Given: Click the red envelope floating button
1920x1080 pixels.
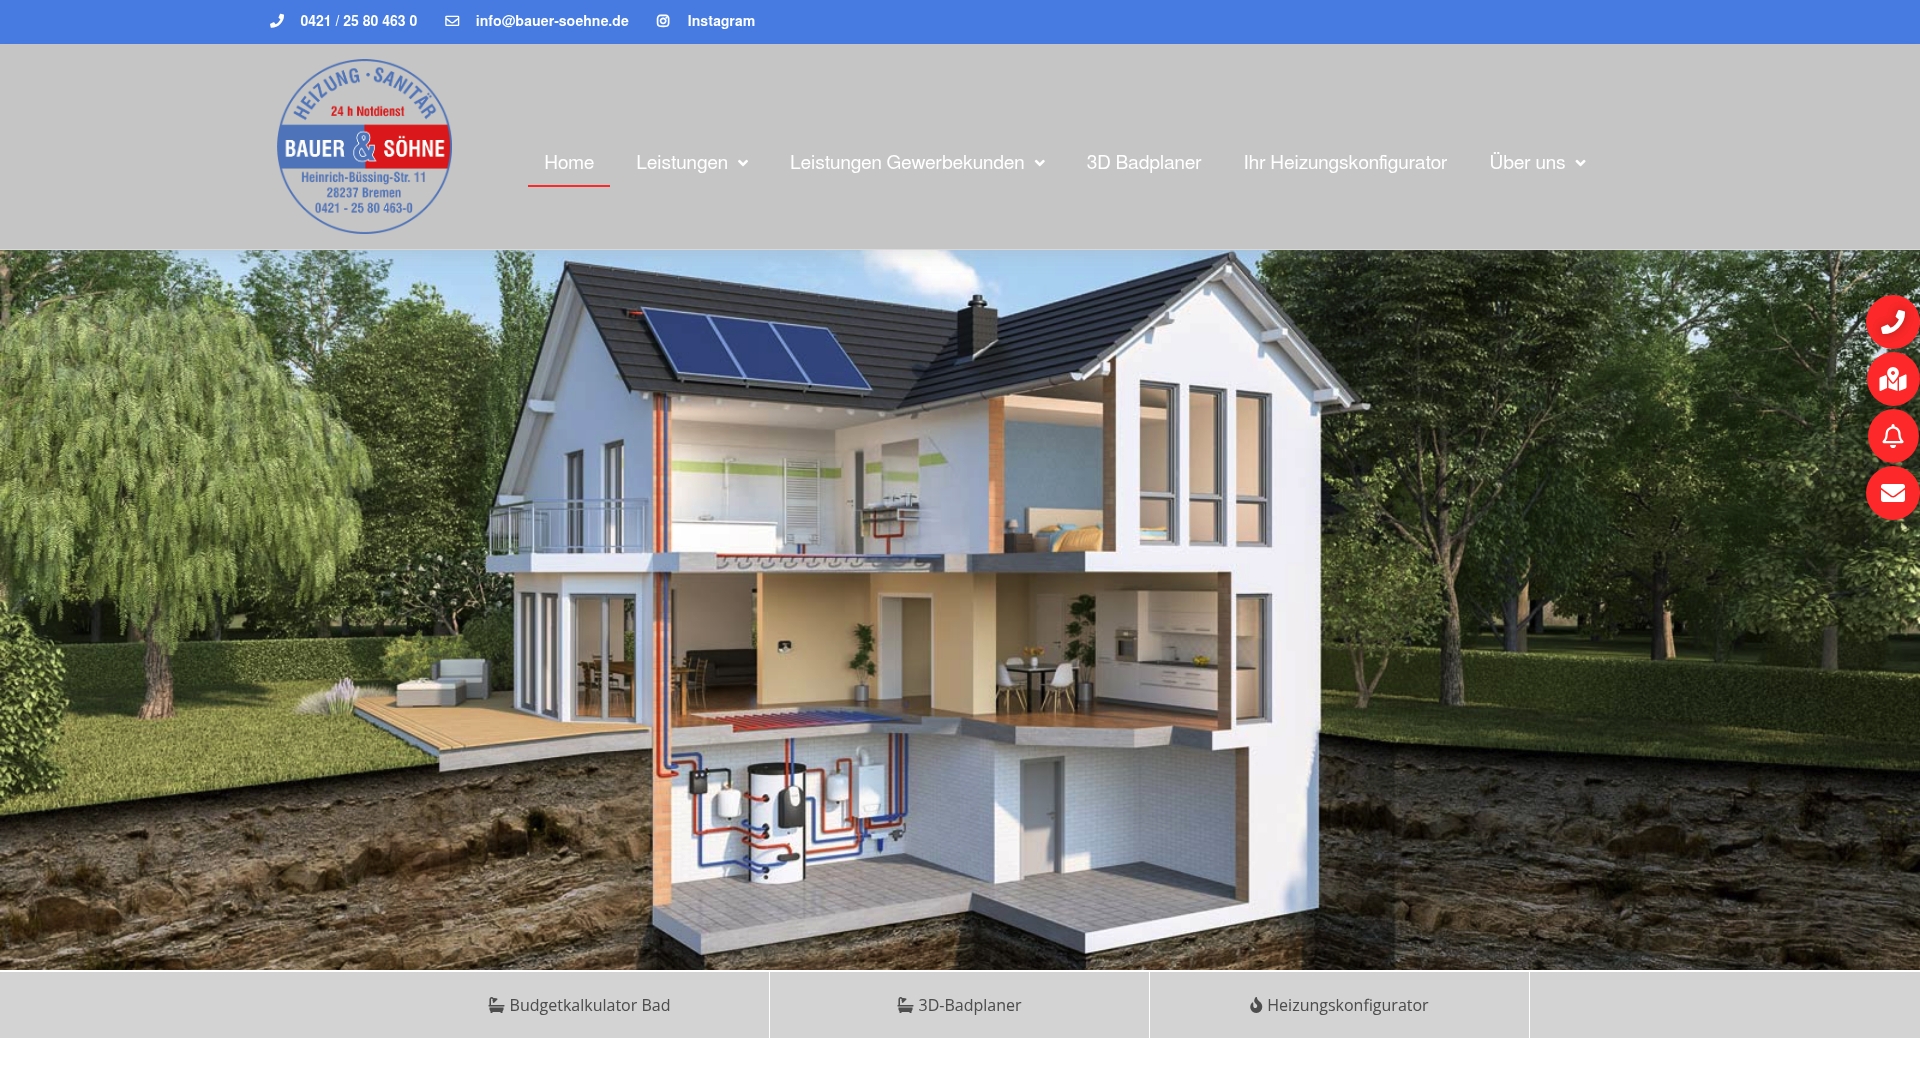Looking at the screenshot, I should click(1892, 493).
